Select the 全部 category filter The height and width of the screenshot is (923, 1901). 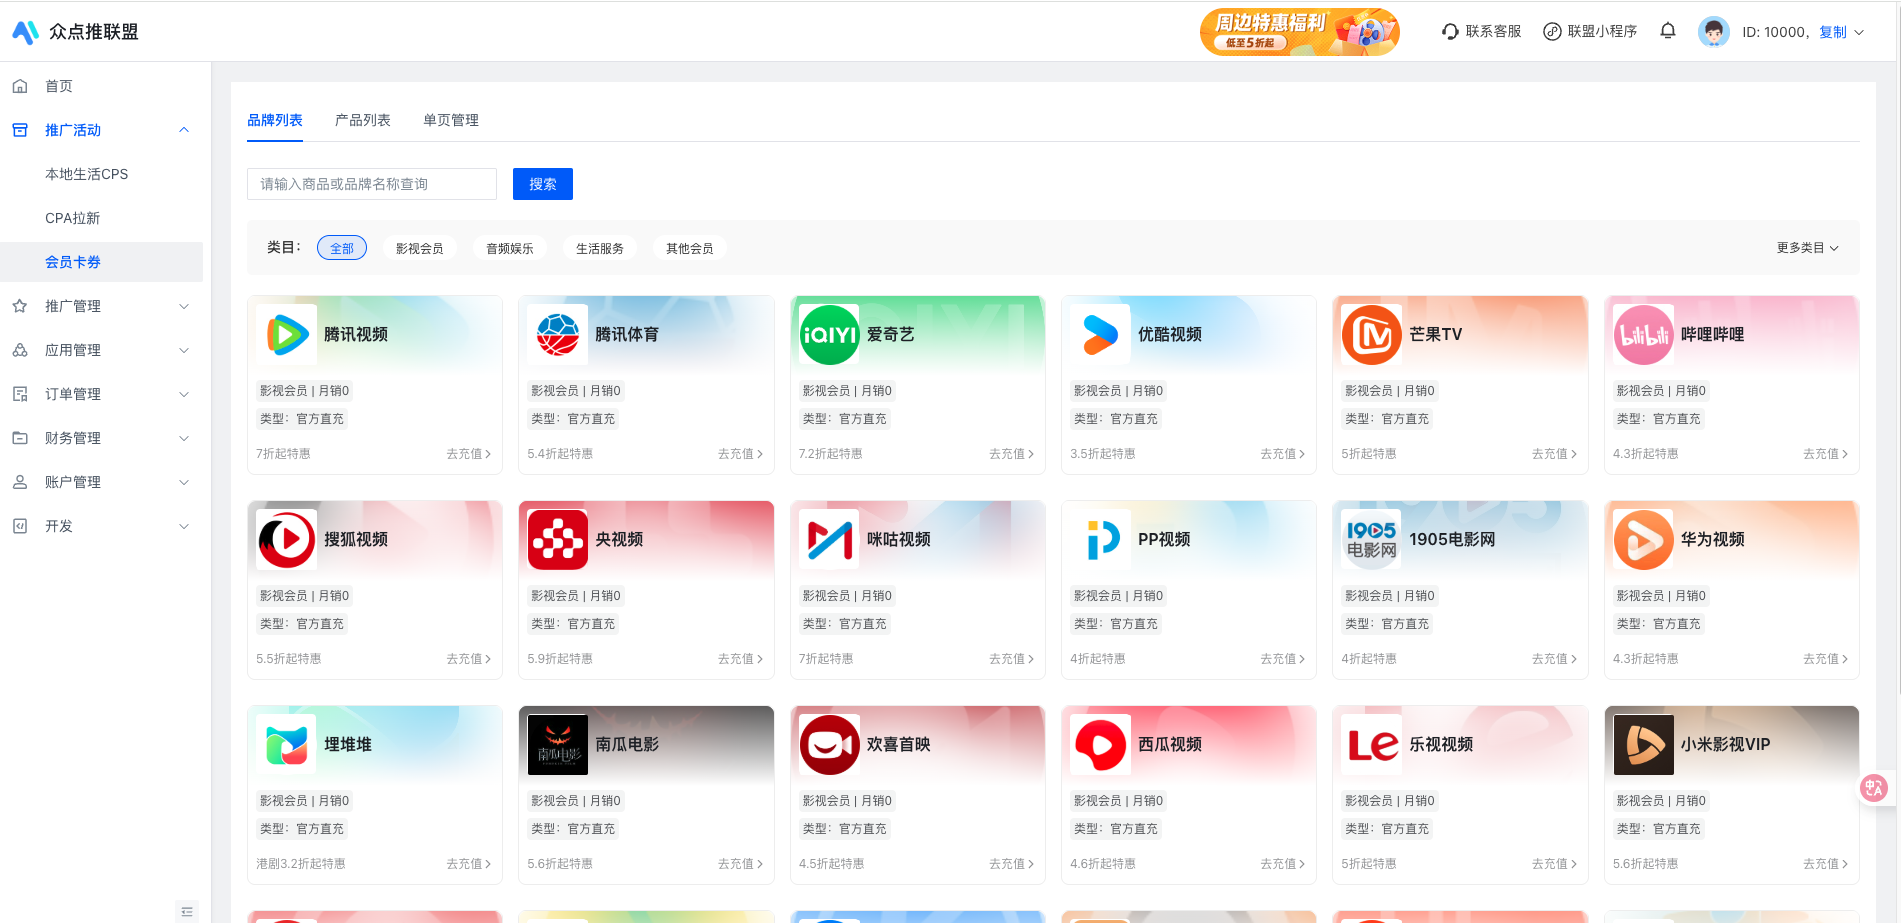[x=342, y=248]
